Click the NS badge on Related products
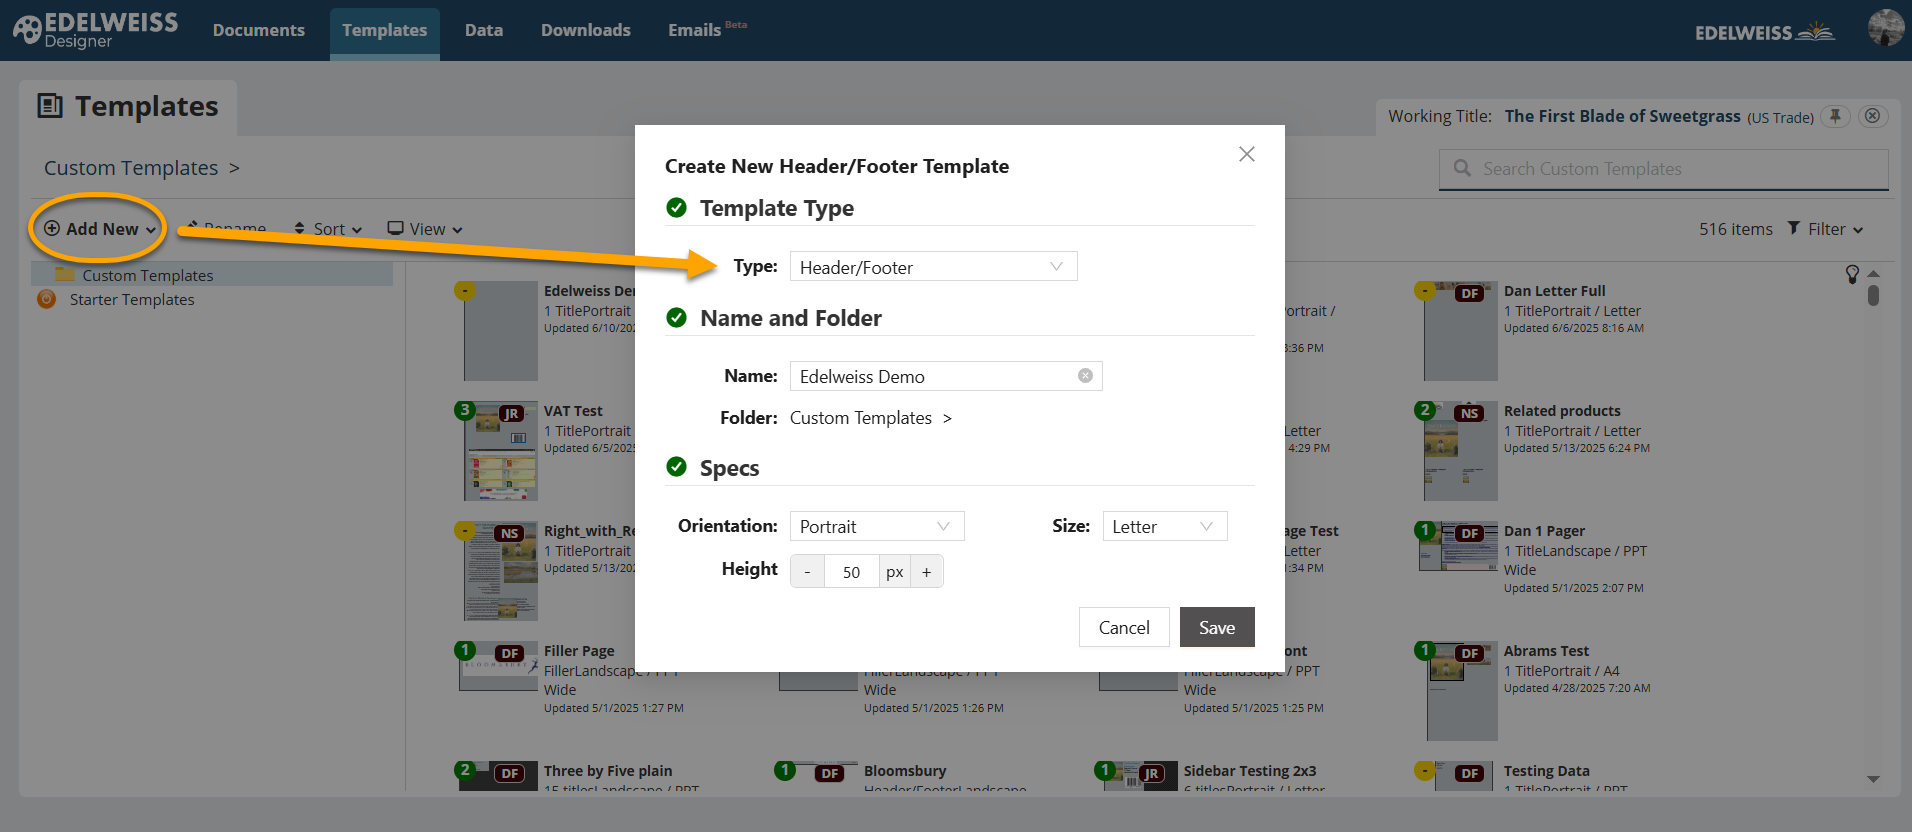The image size is (1912, 832). click(x=1469, y=413)
